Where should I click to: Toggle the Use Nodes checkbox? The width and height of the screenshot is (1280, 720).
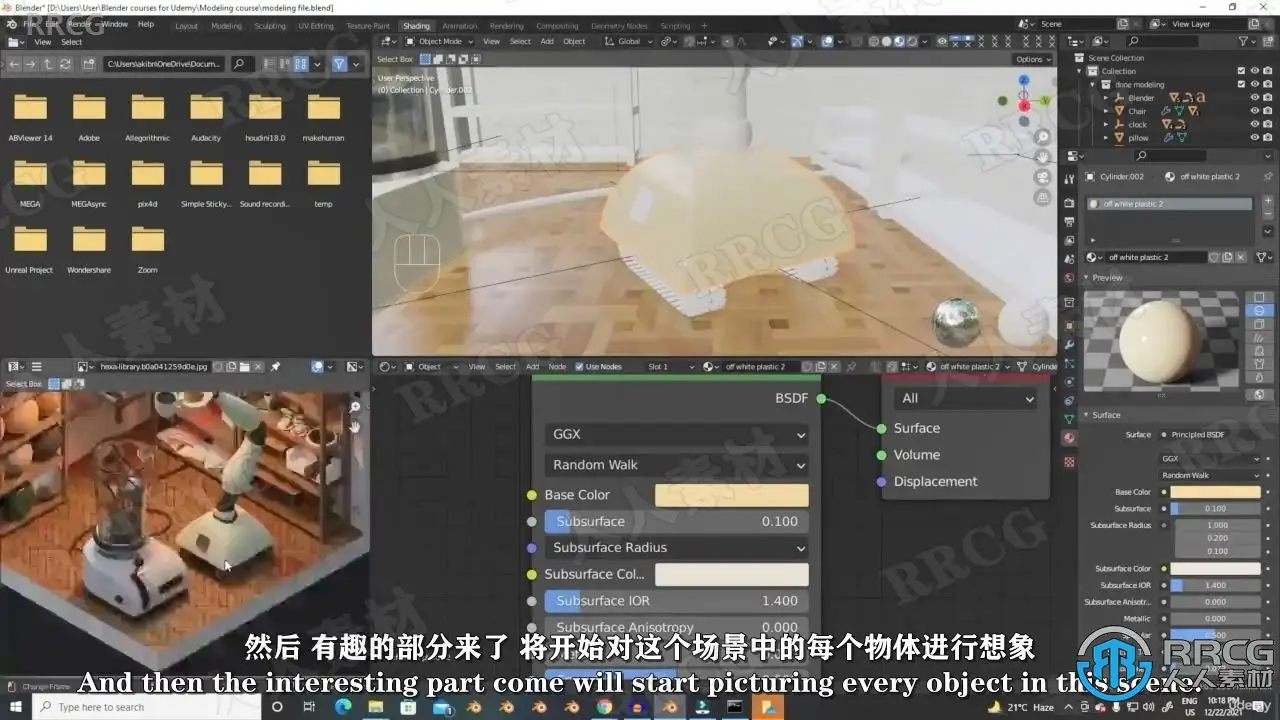[x=579, y=367]
